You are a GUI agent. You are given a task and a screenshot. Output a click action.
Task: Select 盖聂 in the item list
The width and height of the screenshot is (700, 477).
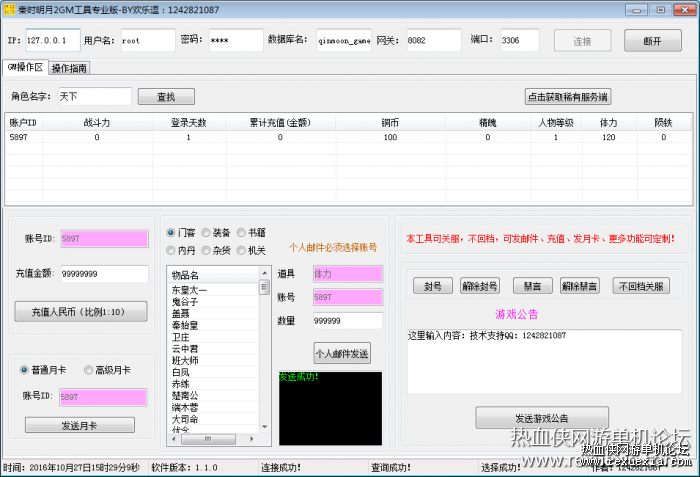click(213, 314)
